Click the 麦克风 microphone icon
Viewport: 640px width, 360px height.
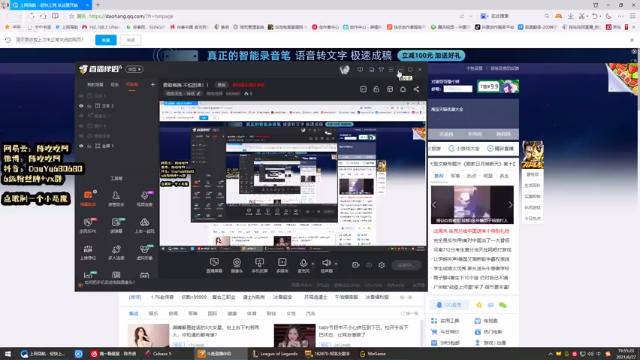[x=303, y=264]
